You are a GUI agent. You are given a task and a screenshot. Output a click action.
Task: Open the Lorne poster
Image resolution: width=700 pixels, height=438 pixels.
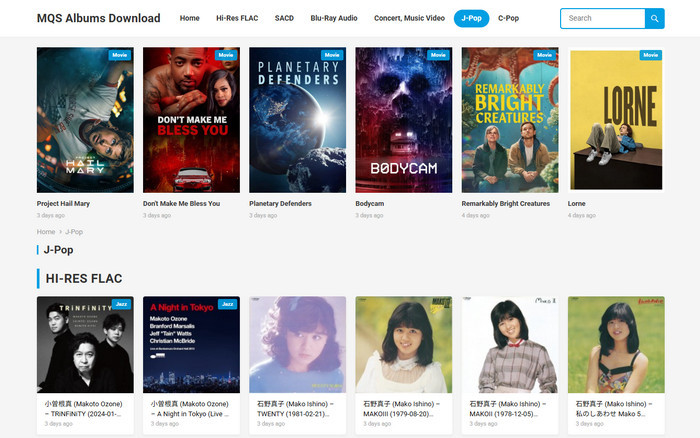point(616,120)
